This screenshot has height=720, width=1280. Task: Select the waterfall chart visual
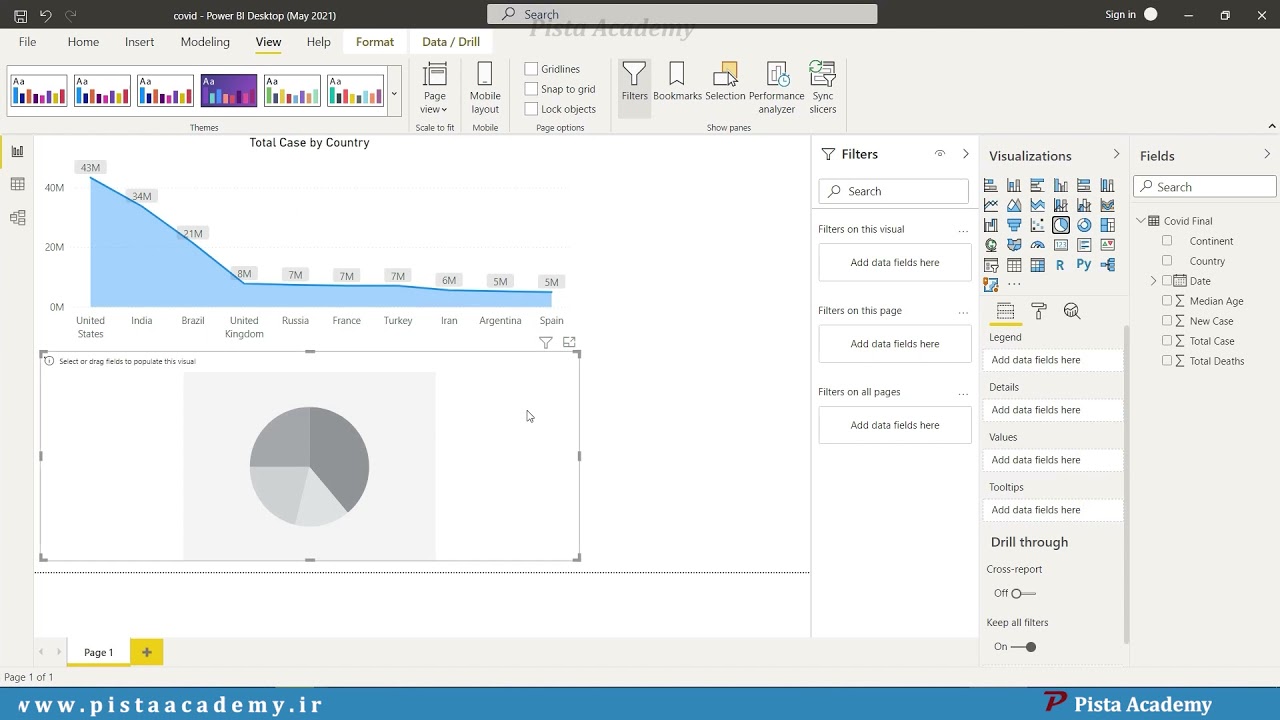991,225
